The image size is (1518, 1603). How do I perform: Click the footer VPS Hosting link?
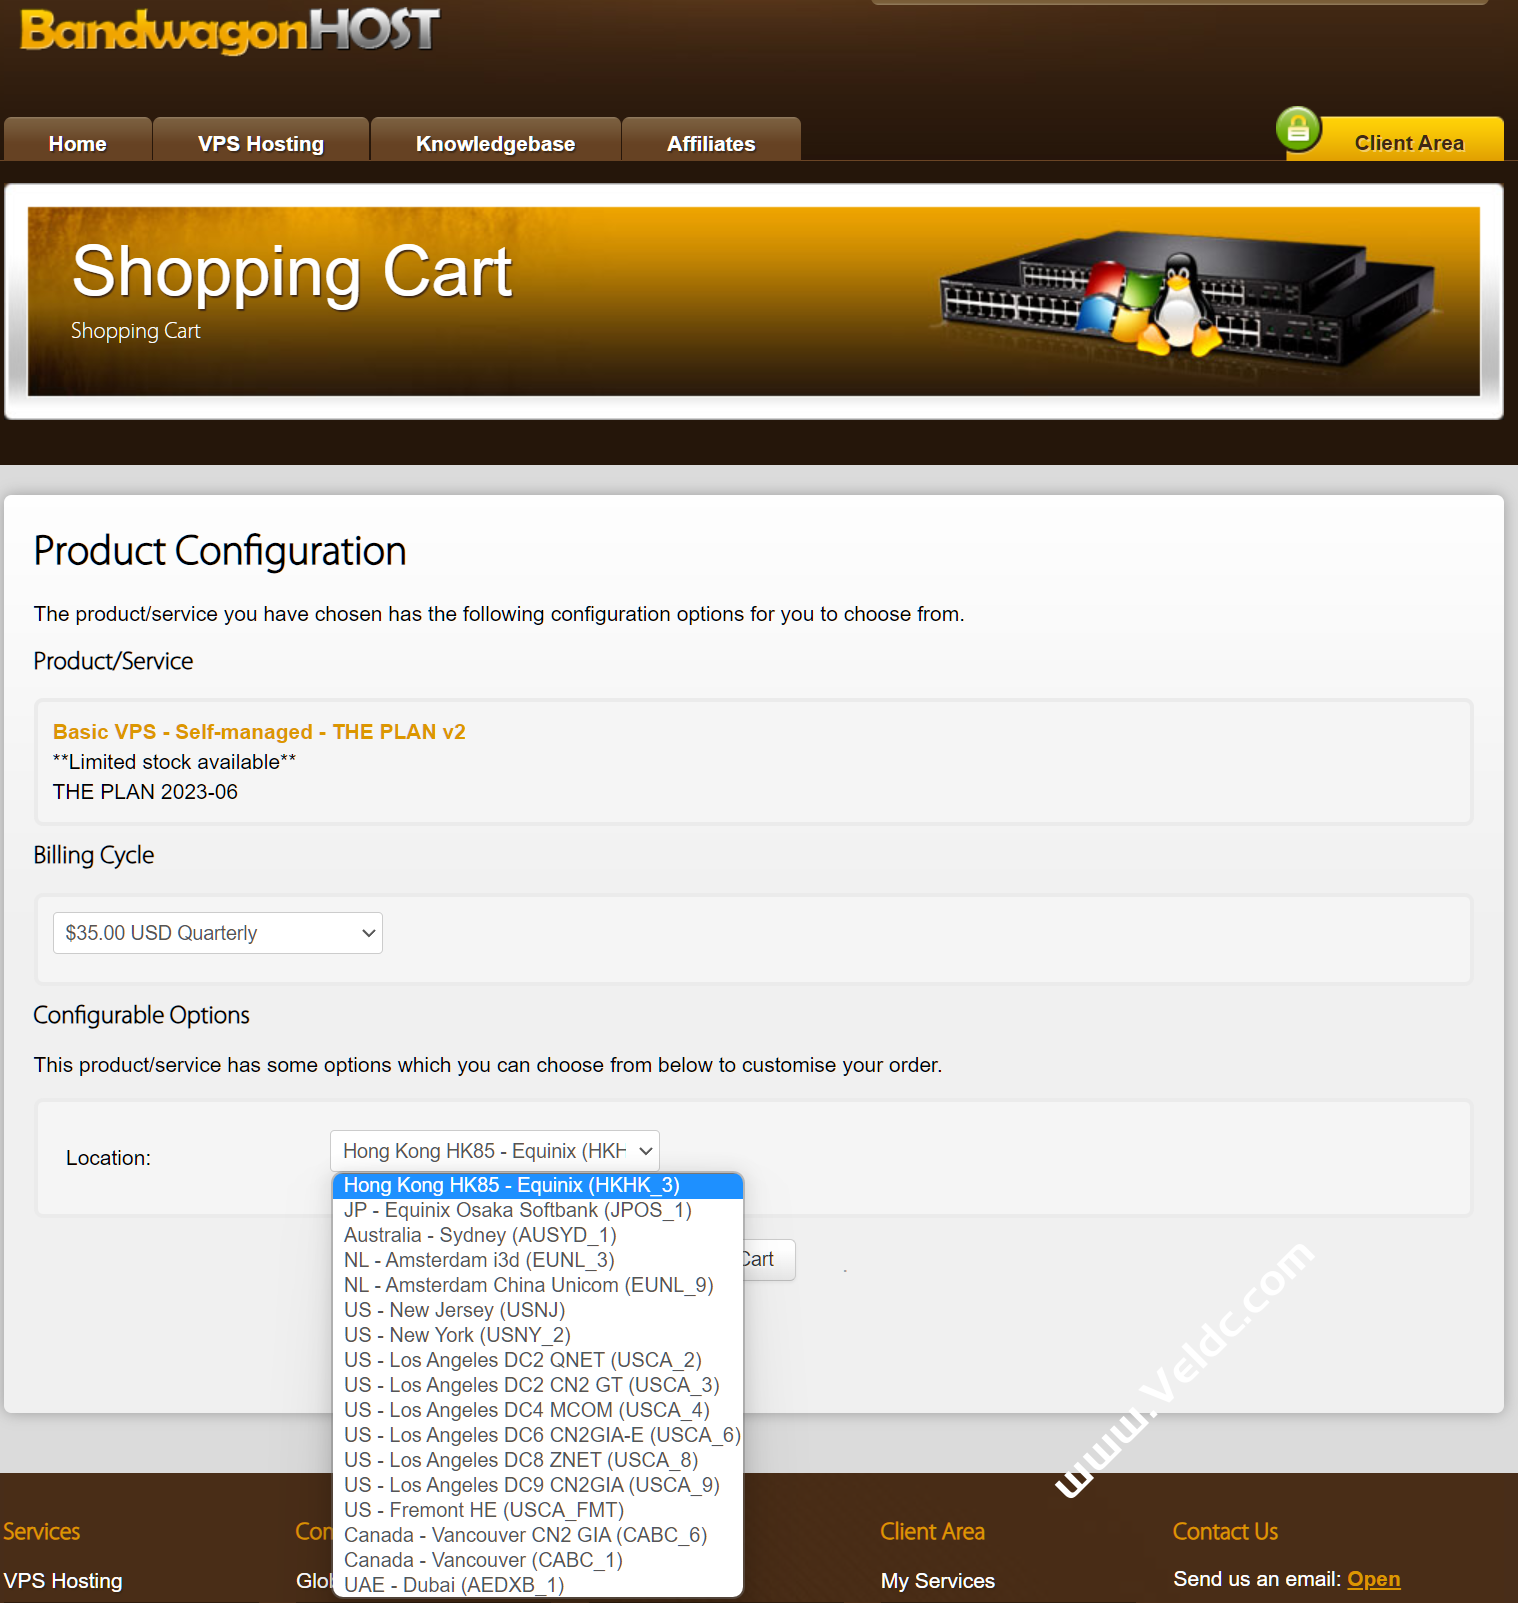point(63,1581)
